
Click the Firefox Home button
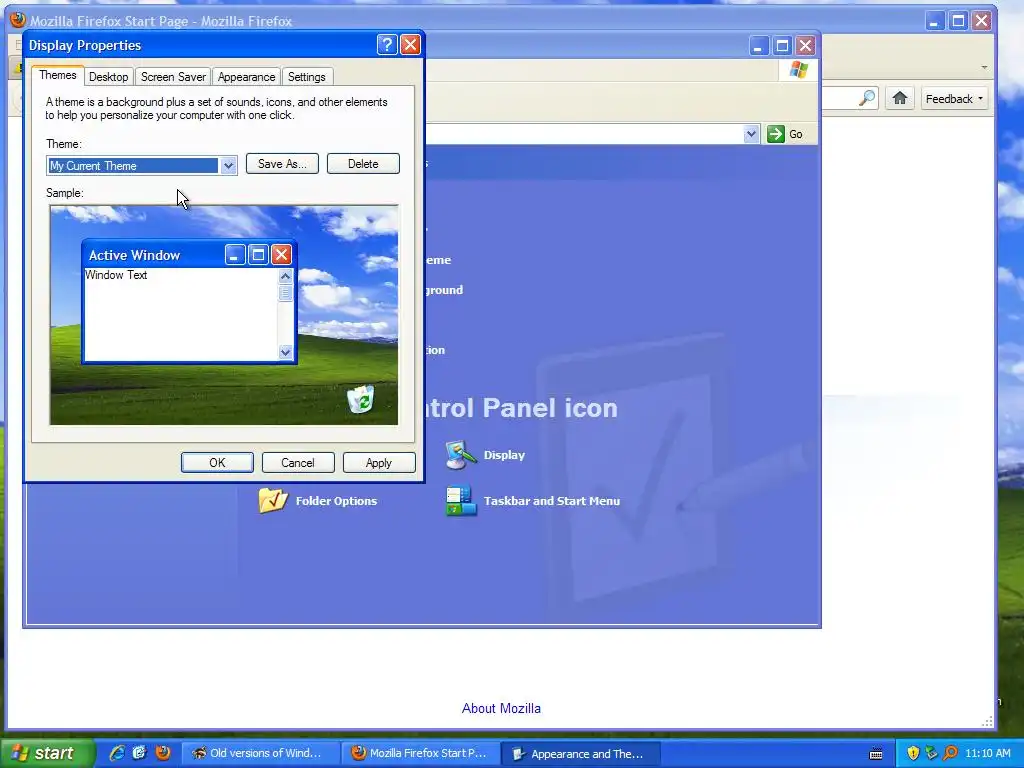(x=900, y=99)
